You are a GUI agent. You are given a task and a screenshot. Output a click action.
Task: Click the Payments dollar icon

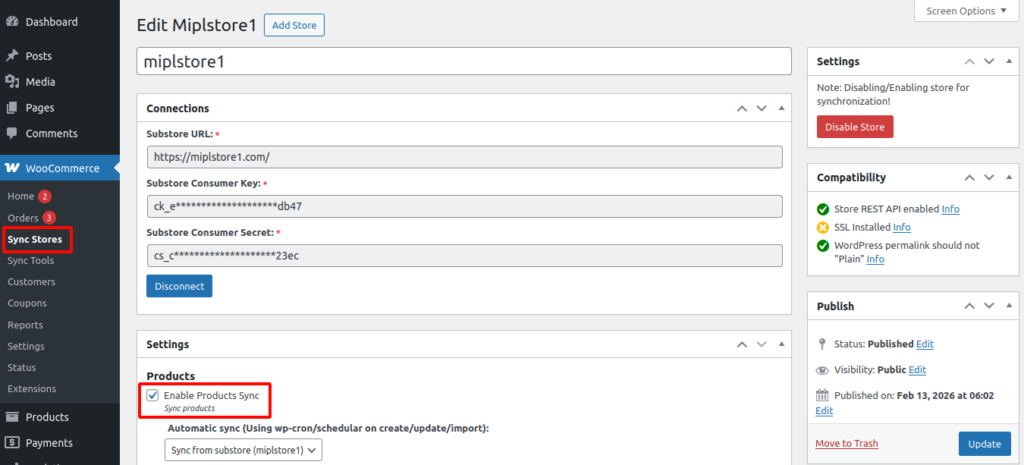click(x=12, y=443)
